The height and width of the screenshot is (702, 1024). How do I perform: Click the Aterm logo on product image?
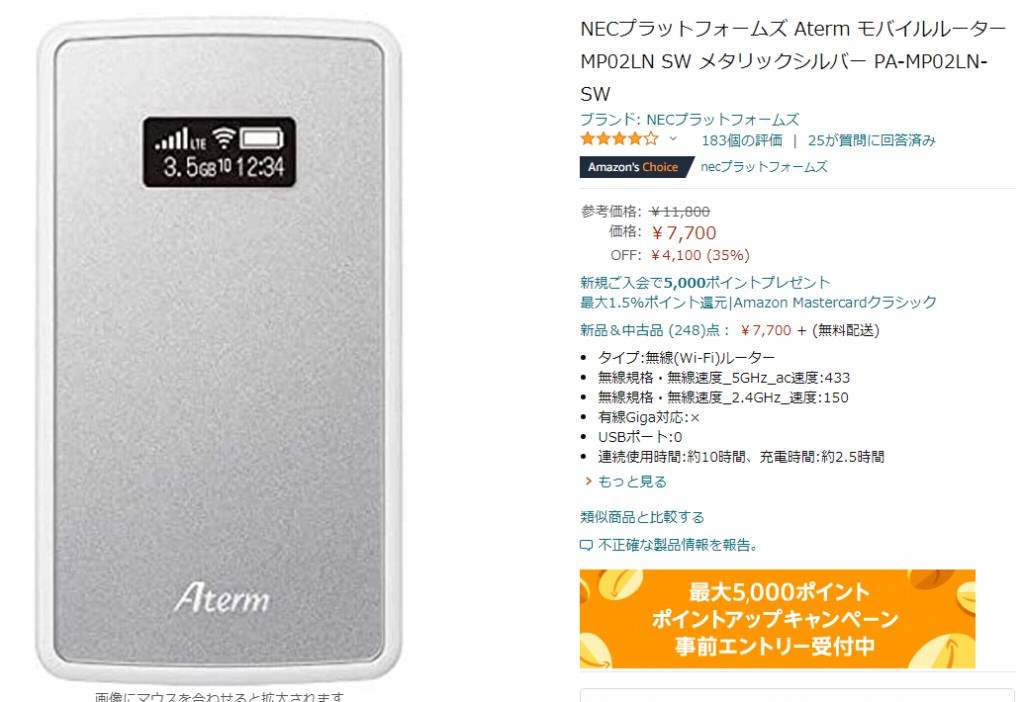click(x=222, y=597)
